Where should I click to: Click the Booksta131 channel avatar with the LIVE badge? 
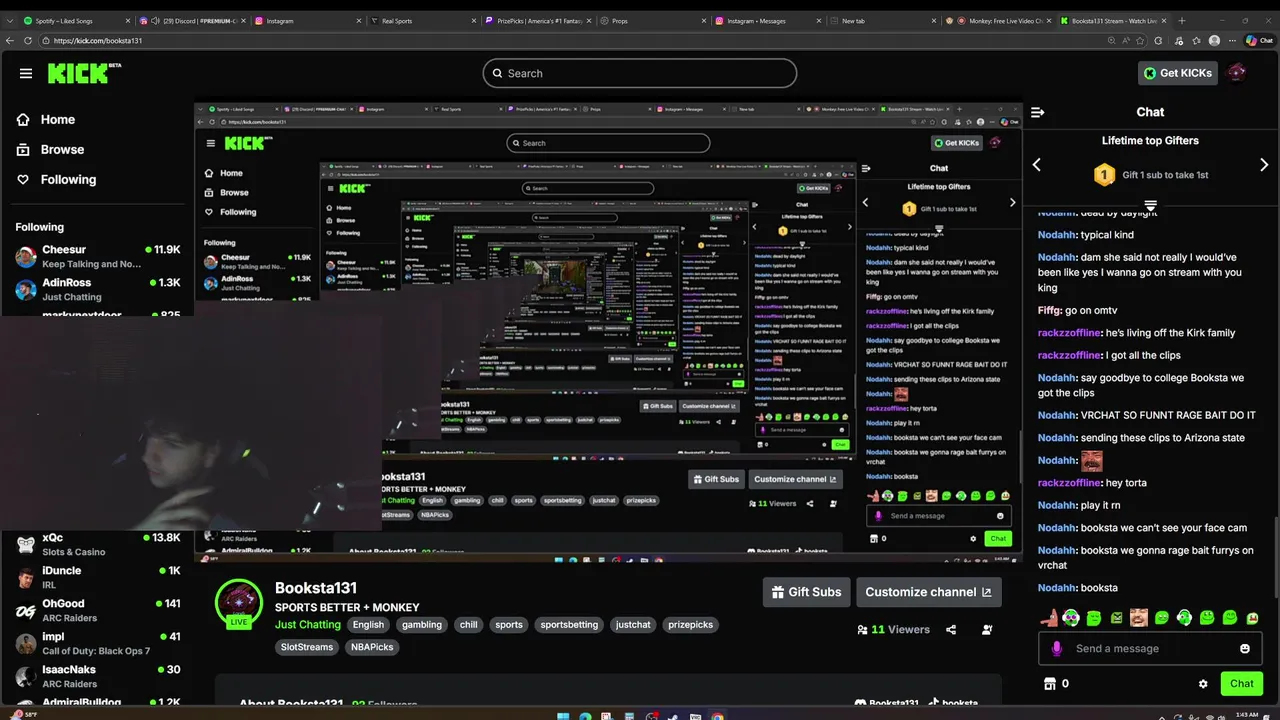click(x=238, y=603)
